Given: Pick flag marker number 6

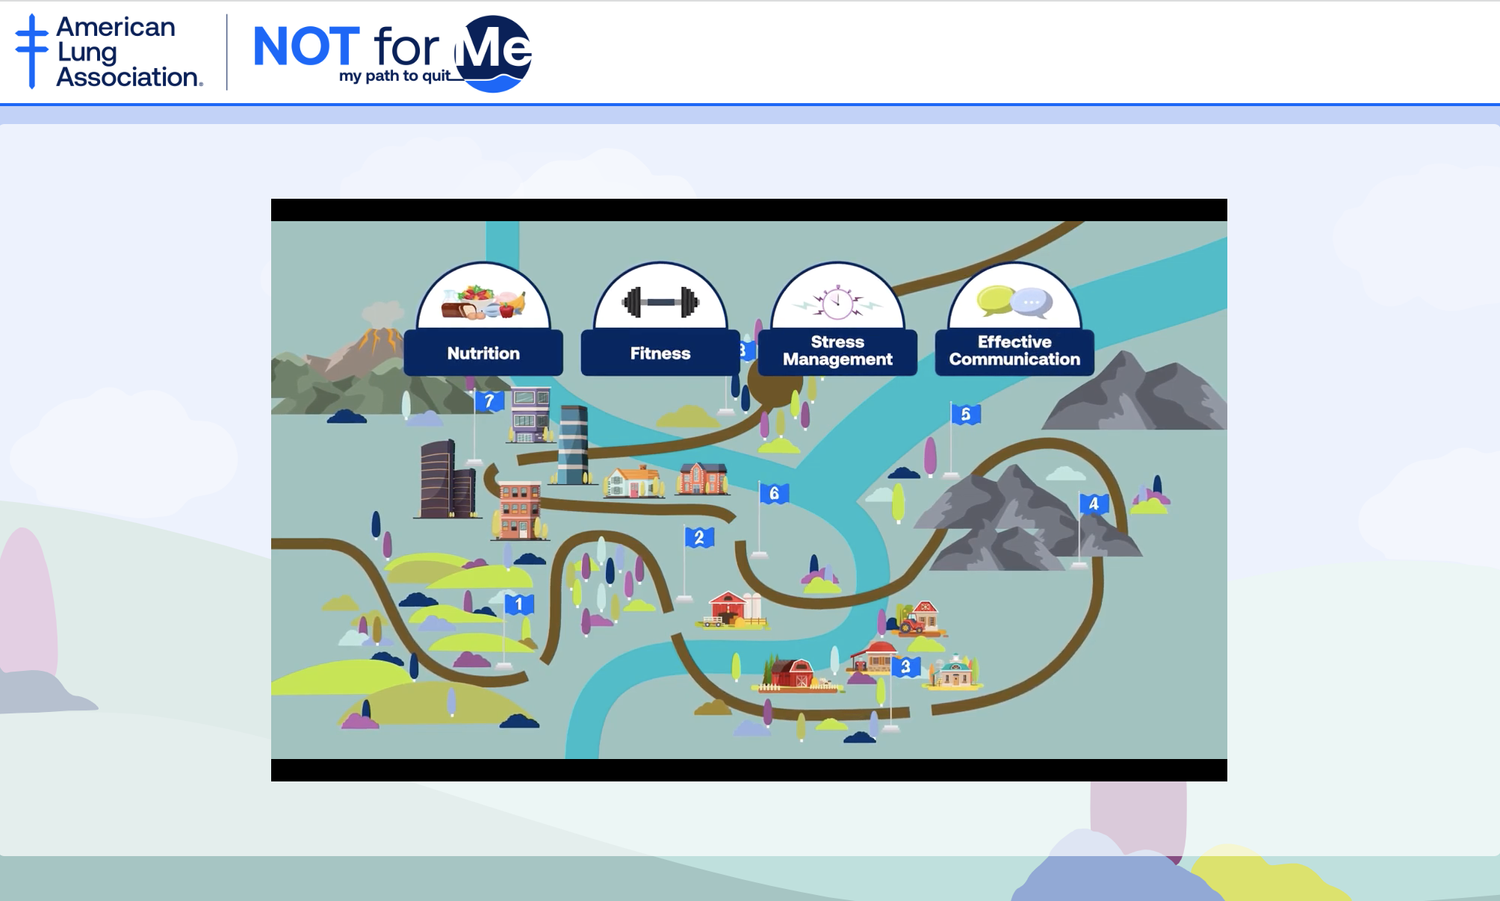Looking at the screenshot, I should (x=774, y=493).
